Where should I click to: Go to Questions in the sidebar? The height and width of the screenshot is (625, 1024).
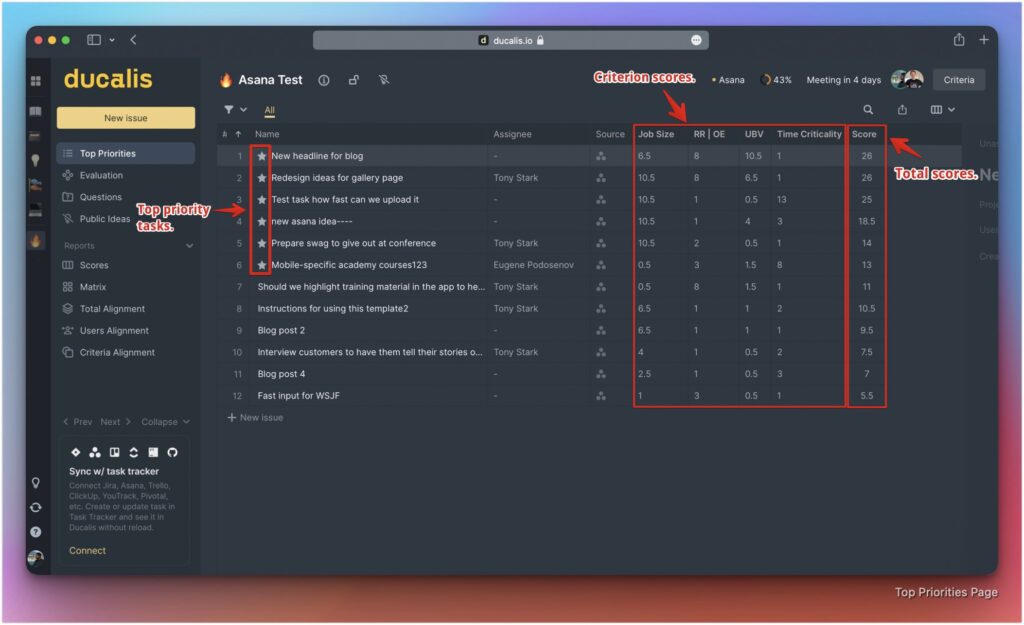pyautogui.click(x=100, y=197)
